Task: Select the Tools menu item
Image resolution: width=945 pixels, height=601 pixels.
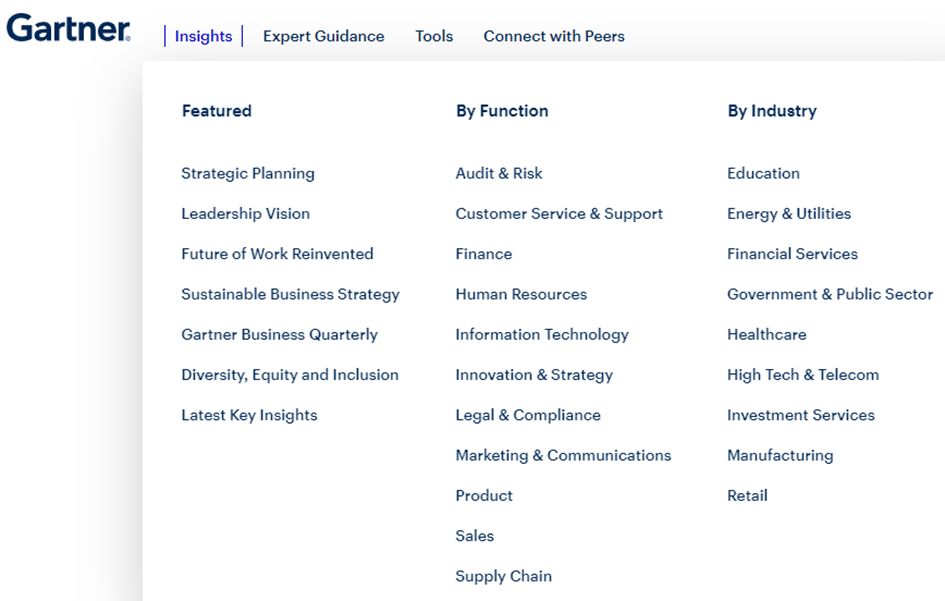Action: point(434,36)
